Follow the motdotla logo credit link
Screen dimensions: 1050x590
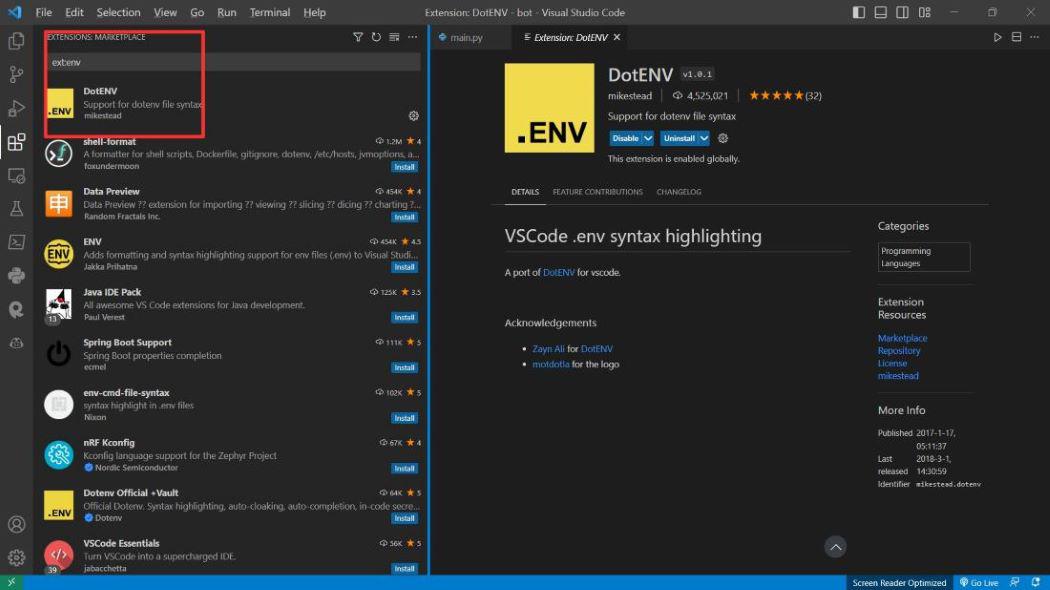pyautogui.click(x=550, y=364)
